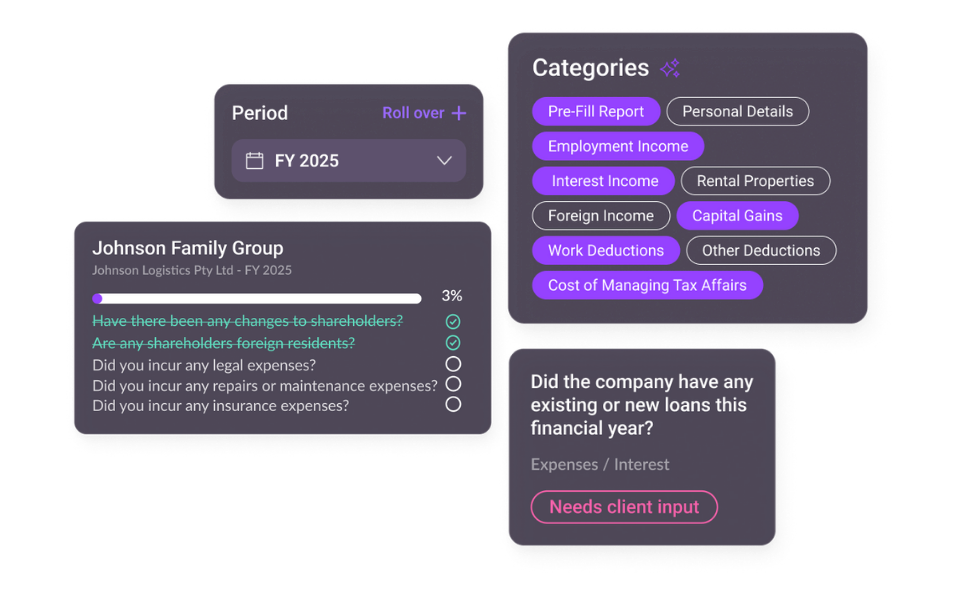This screenshot has width=960, height=600.
Task: Select the Cost of Managing Tax Affairs category
Action: pos(647,285)
